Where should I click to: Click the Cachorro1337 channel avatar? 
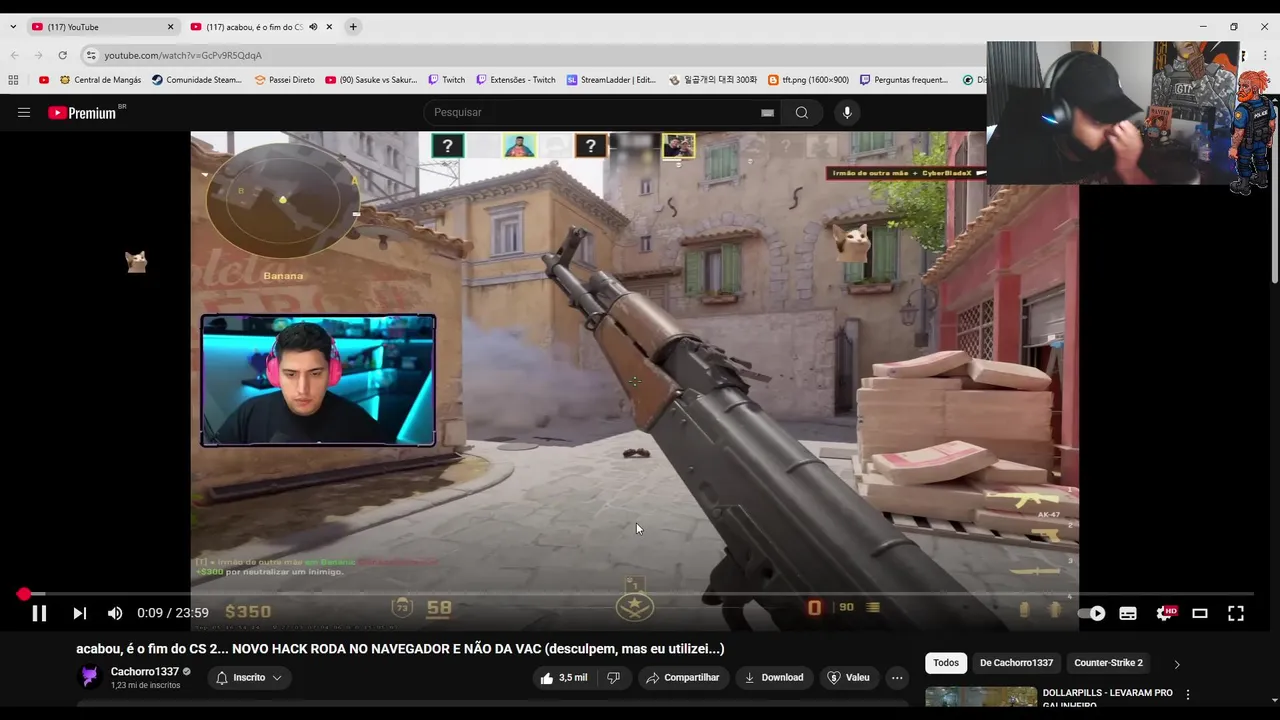(90, 677)
